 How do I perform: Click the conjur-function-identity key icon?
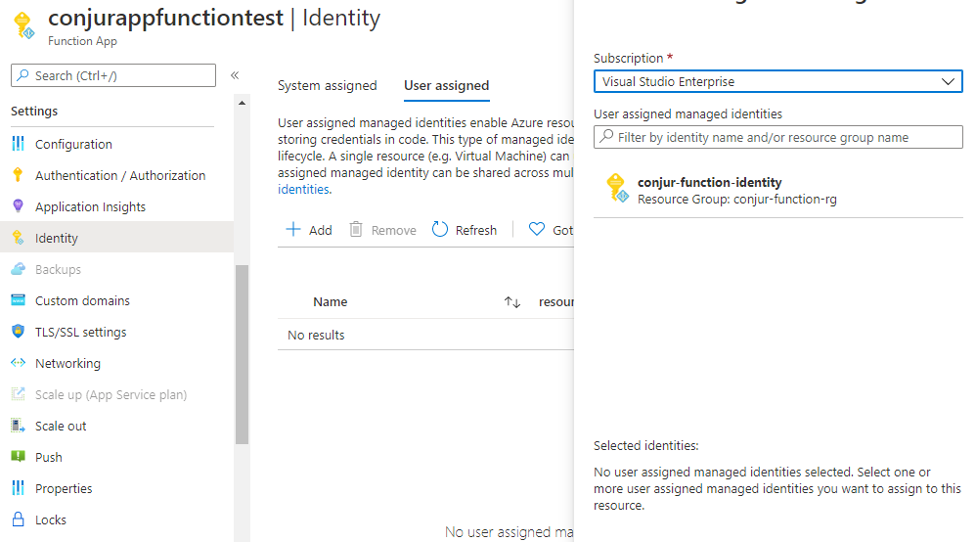tap(617, 189)
